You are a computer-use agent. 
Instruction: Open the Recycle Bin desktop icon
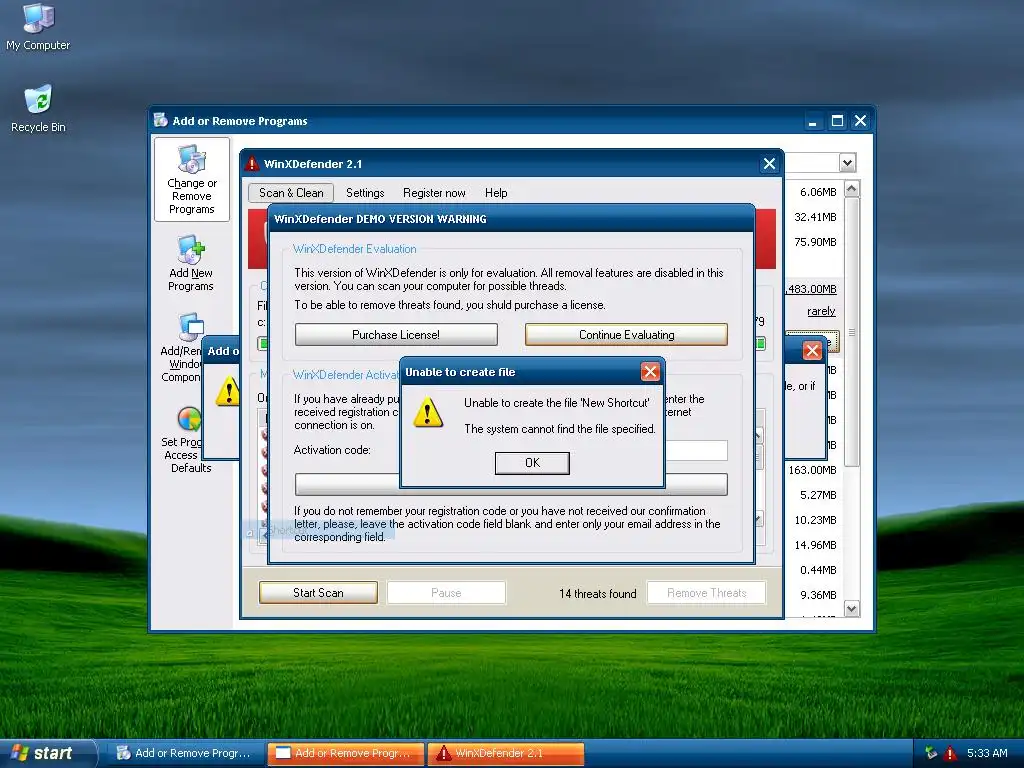tap(38, 108)
